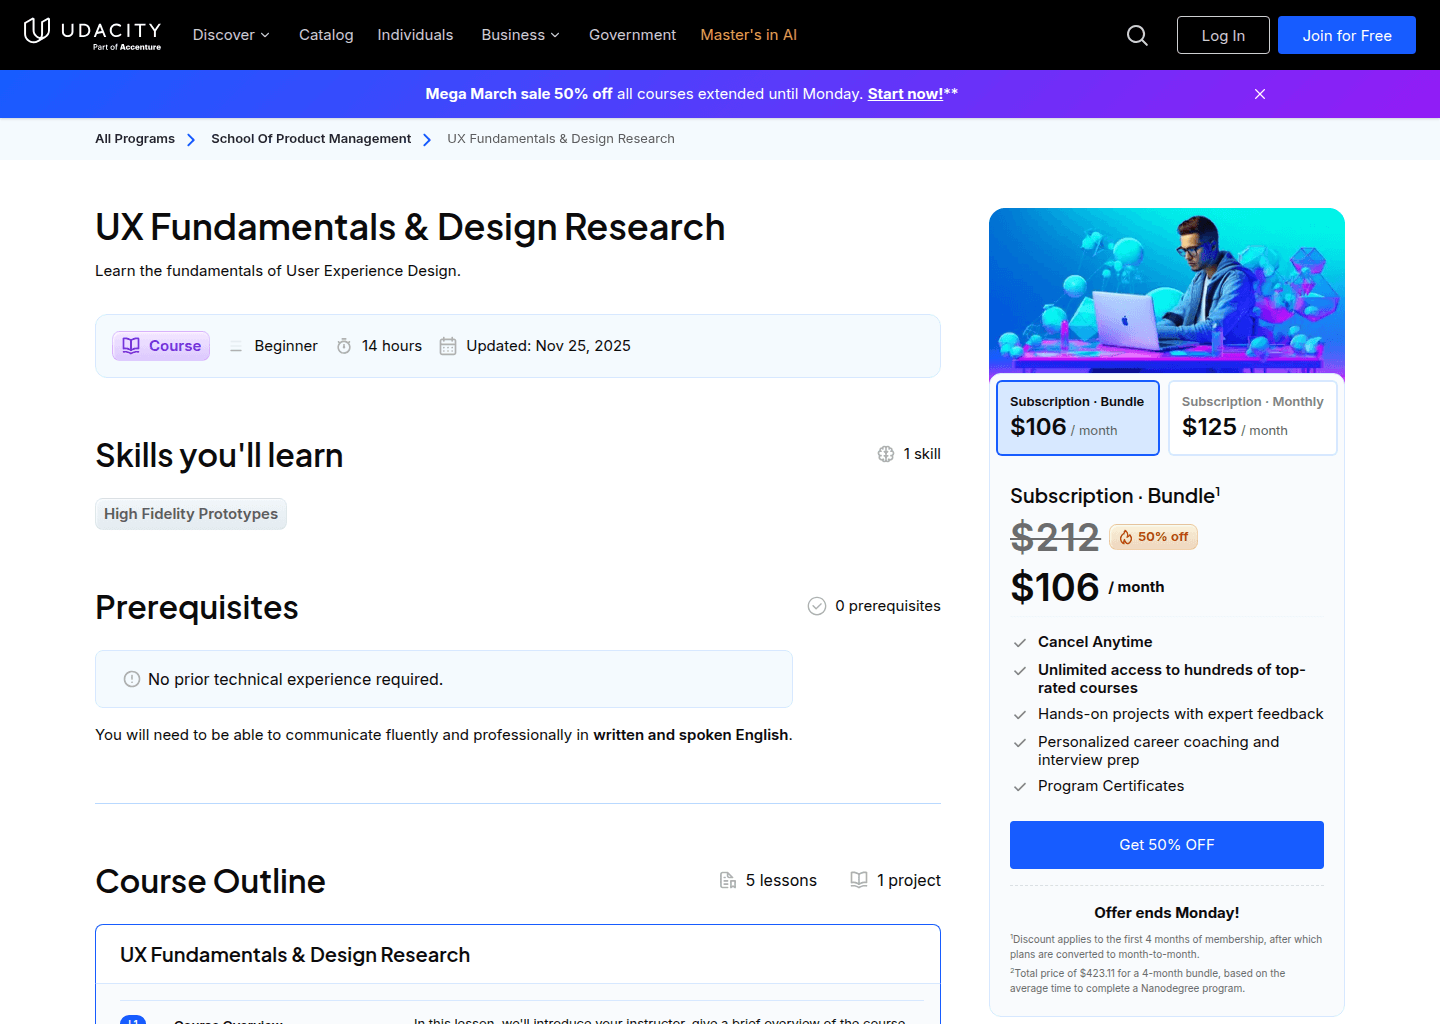
Task: Click the calendar icon beside the update date
Action: [x=447, y=345]
